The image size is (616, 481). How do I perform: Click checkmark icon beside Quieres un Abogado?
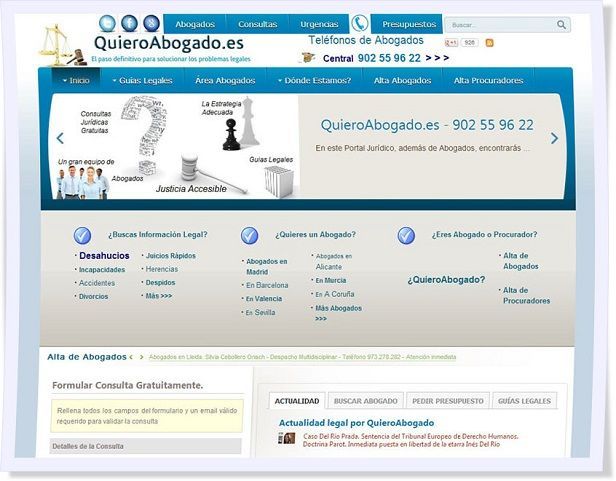(249, 236)
